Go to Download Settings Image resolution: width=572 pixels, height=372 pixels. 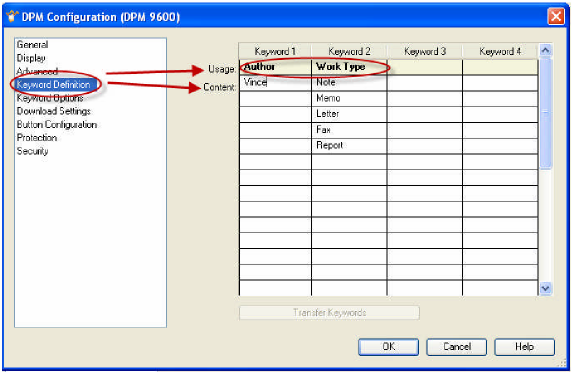54,111
